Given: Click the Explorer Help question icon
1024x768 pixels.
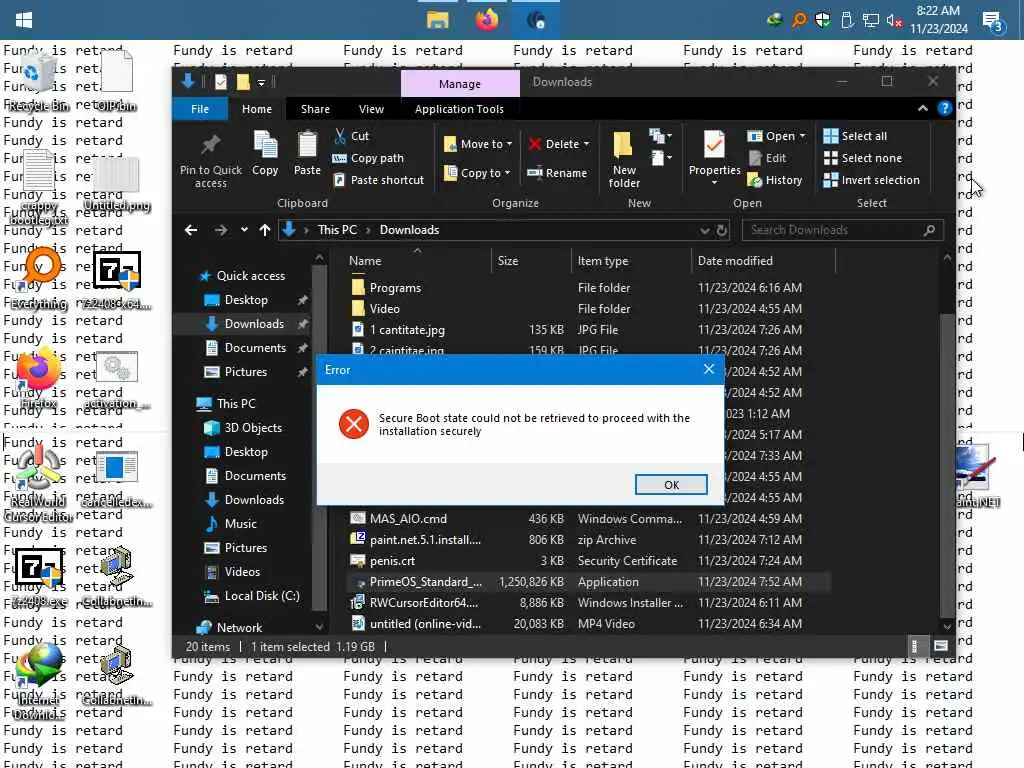Looking at the screenshot, I should (944, 108).
